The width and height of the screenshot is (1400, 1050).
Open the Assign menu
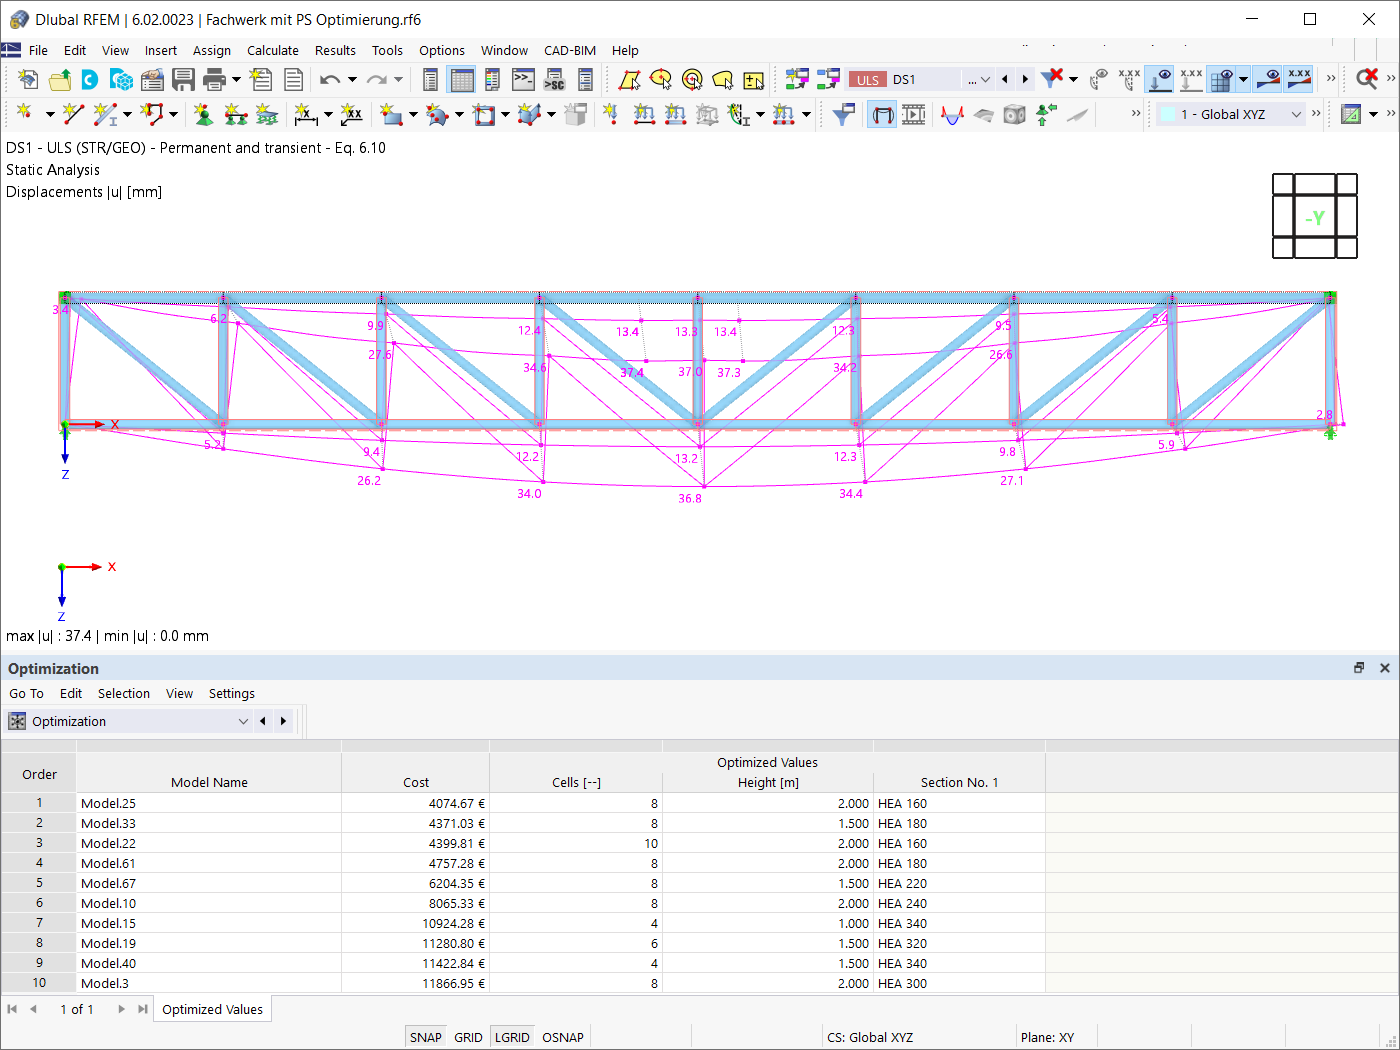point(211,50)
